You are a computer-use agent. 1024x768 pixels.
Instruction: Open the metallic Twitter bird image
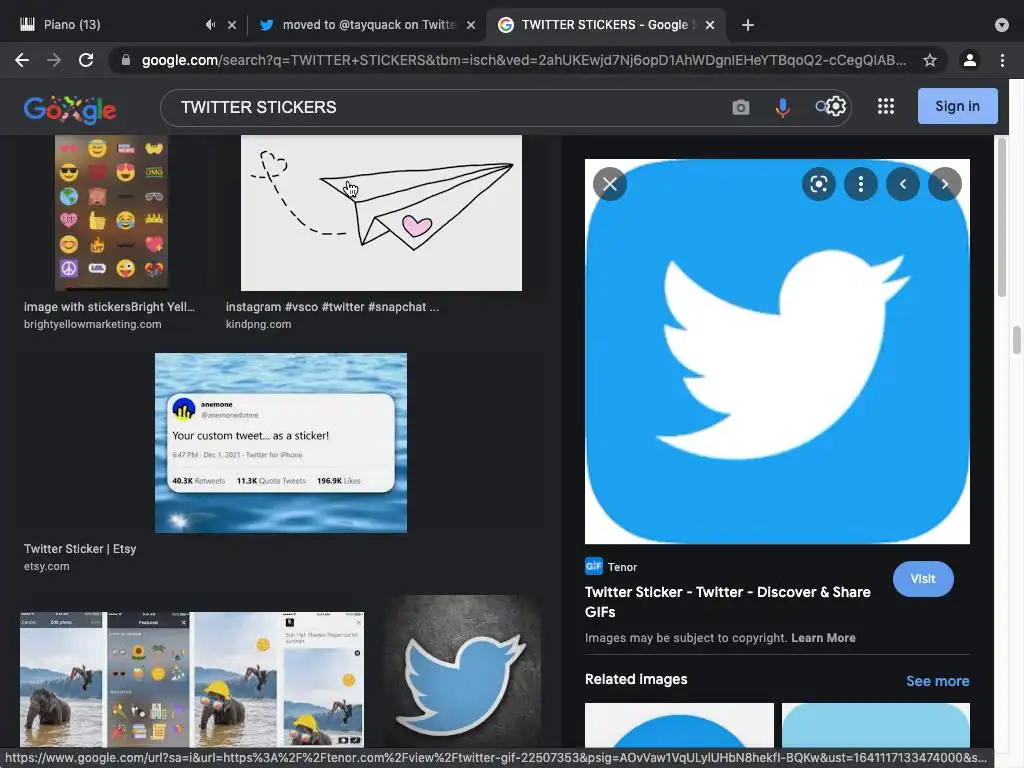(x=463, y=673)
